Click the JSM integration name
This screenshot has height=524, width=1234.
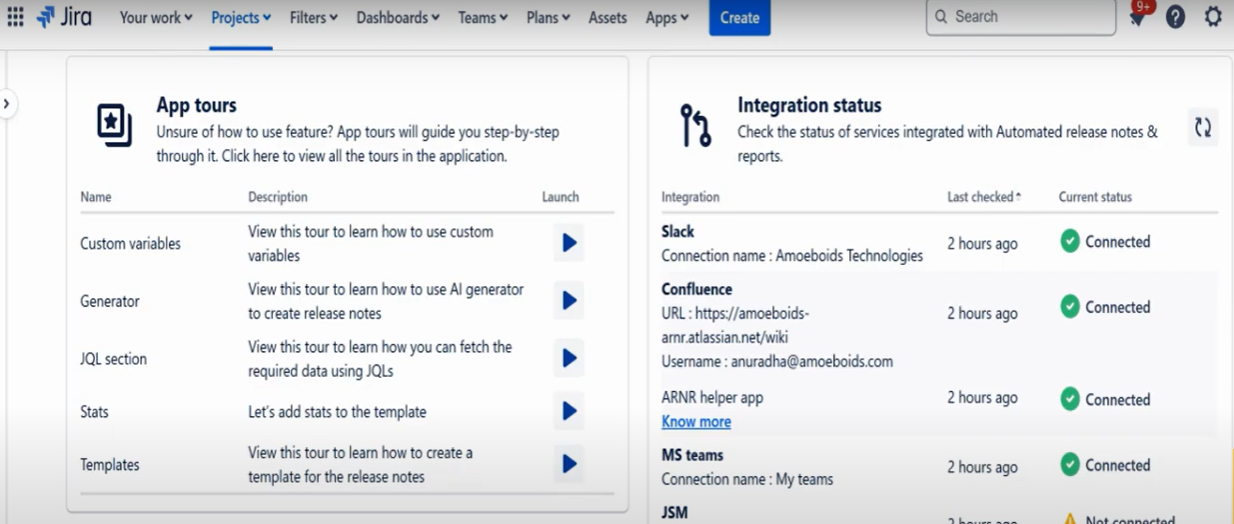(673, 513)
